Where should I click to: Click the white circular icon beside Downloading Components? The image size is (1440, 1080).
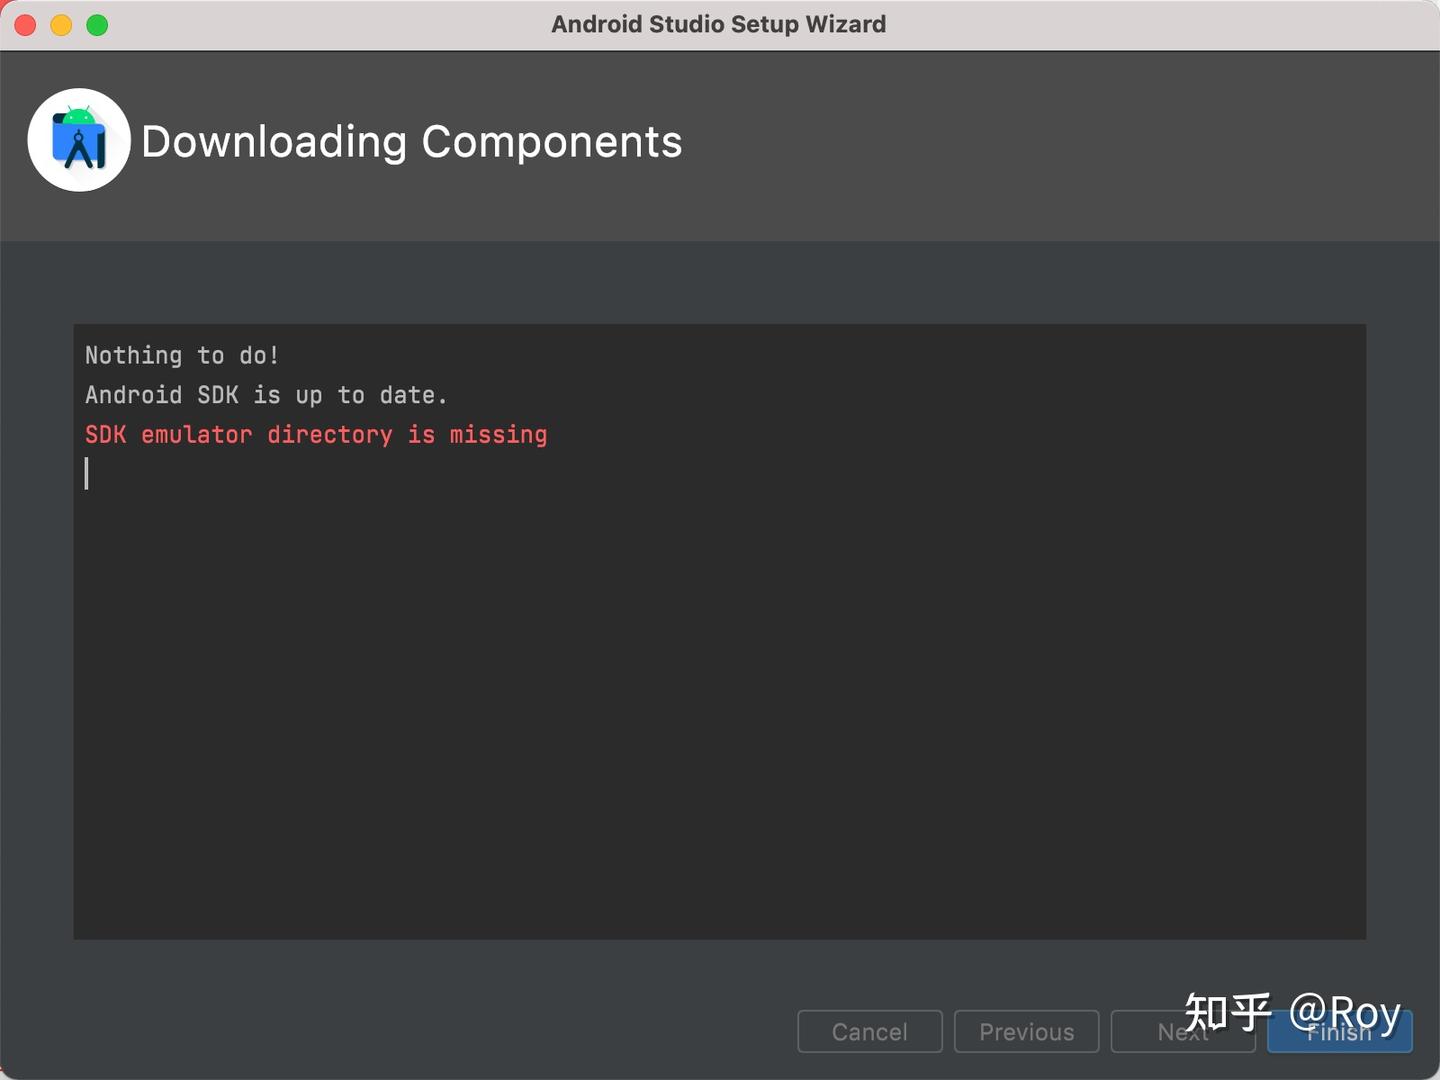79,140
